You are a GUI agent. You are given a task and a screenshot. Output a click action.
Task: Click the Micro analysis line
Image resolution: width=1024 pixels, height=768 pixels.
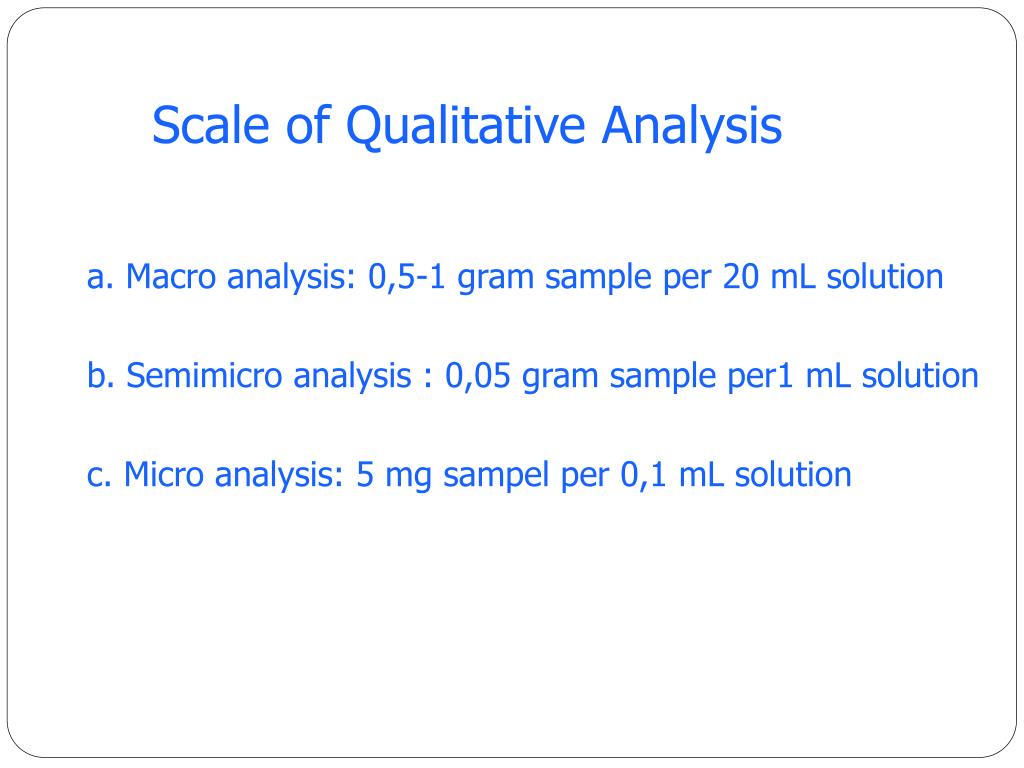tap(469, 475)
